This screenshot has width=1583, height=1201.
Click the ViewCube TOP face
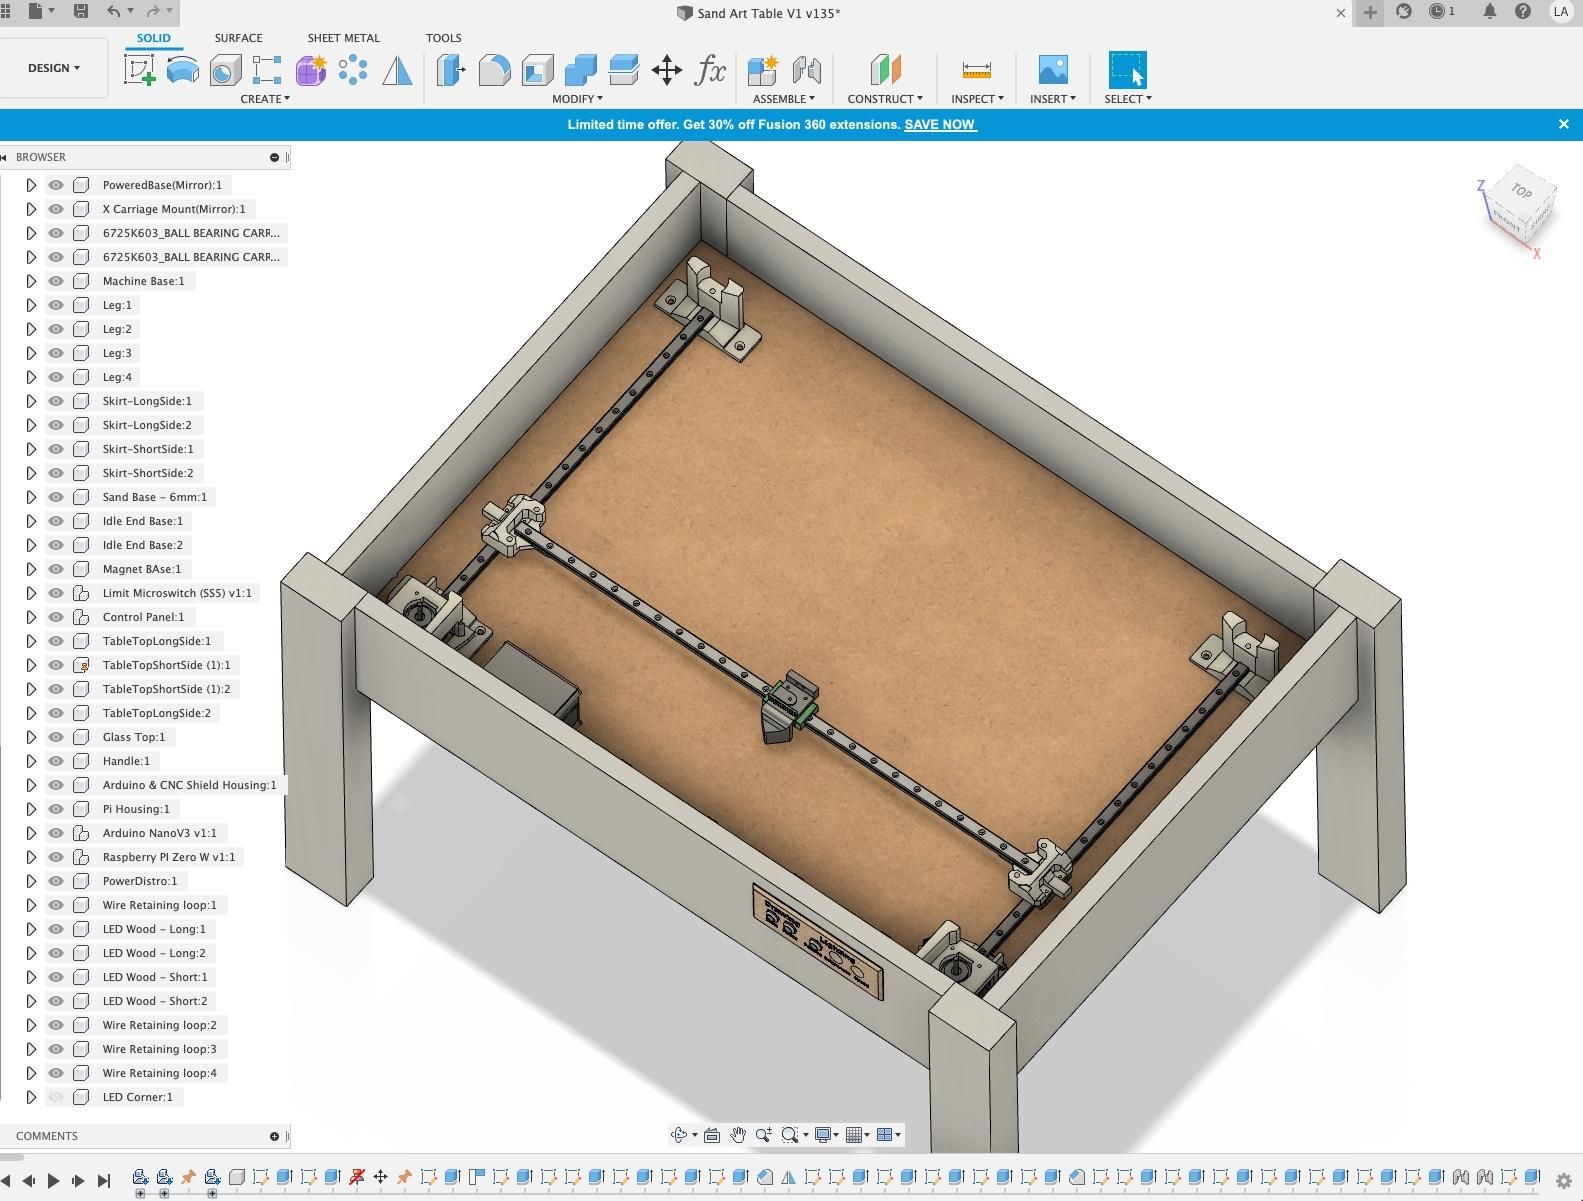point(1521,191)
